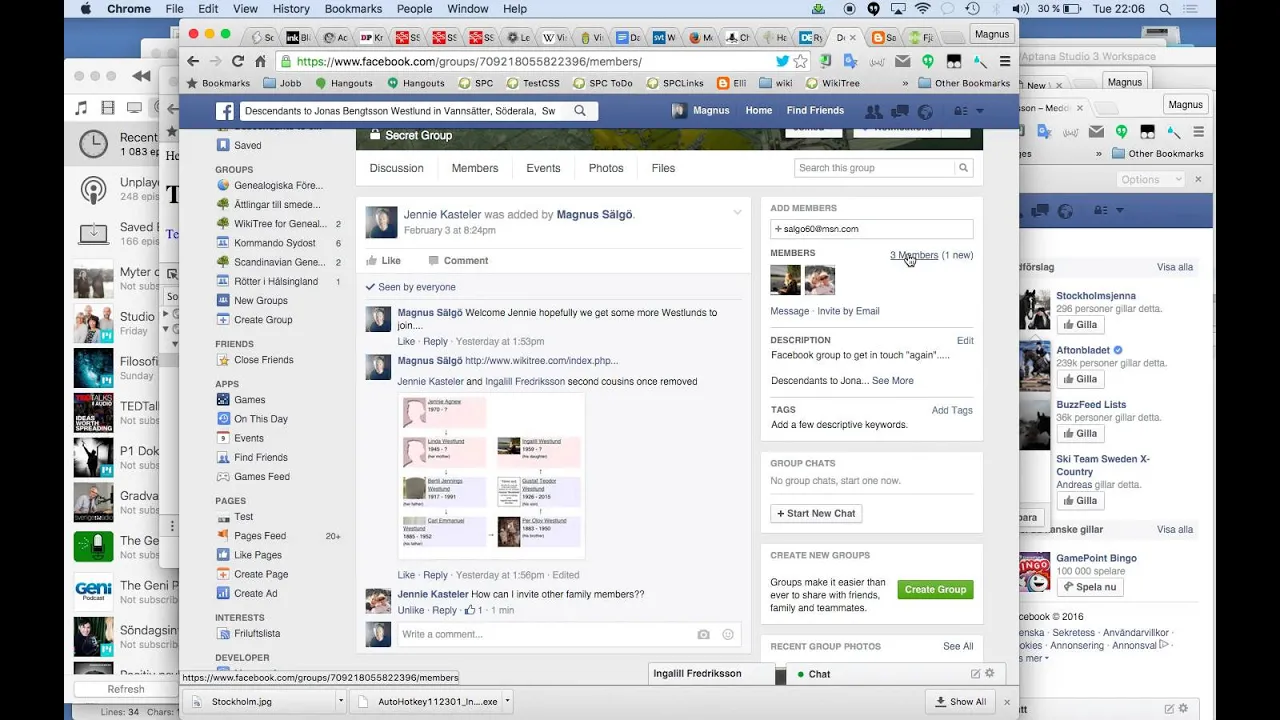Image resolution: width=1280 pixels, height=720 pixels.
Task: Click the Write a comment field
Action: pos(545,634)
